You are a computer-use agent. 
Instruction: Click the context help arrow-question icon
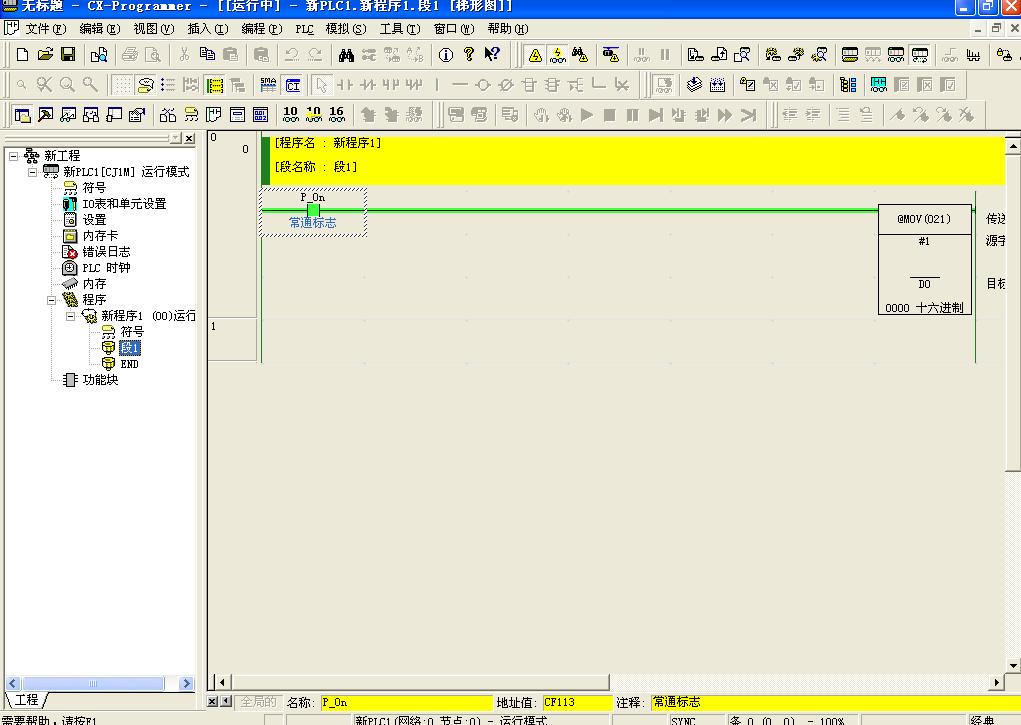[x=492, y=55]
